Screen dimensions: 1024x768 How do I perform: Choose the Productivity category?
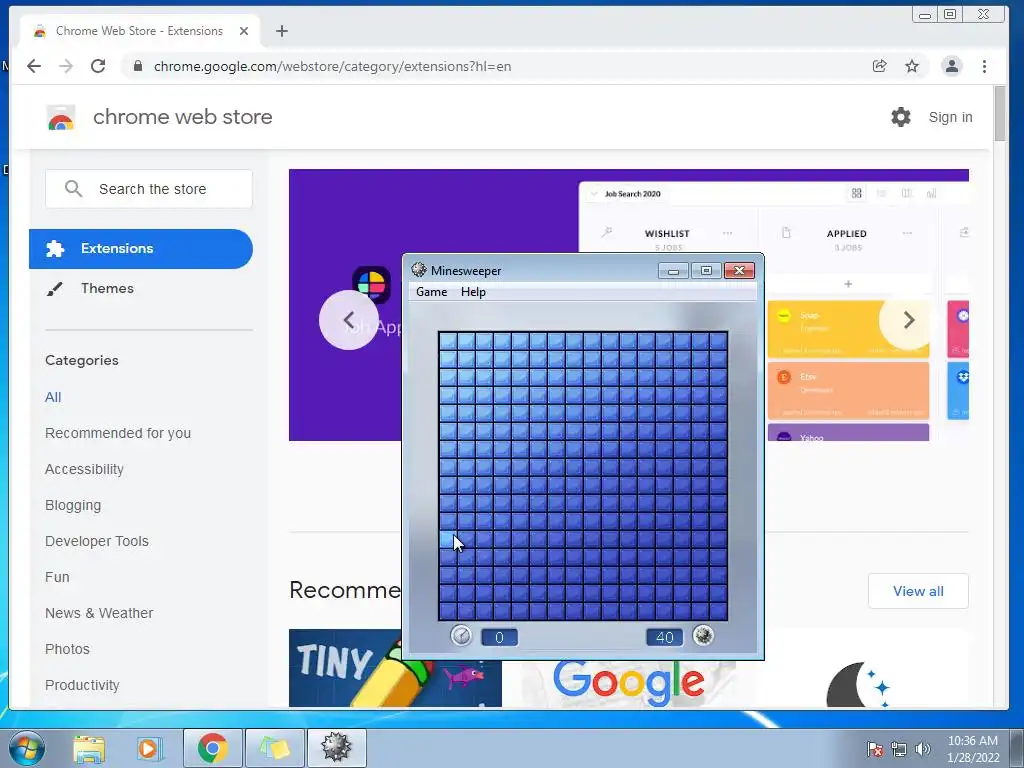point(82,684)
